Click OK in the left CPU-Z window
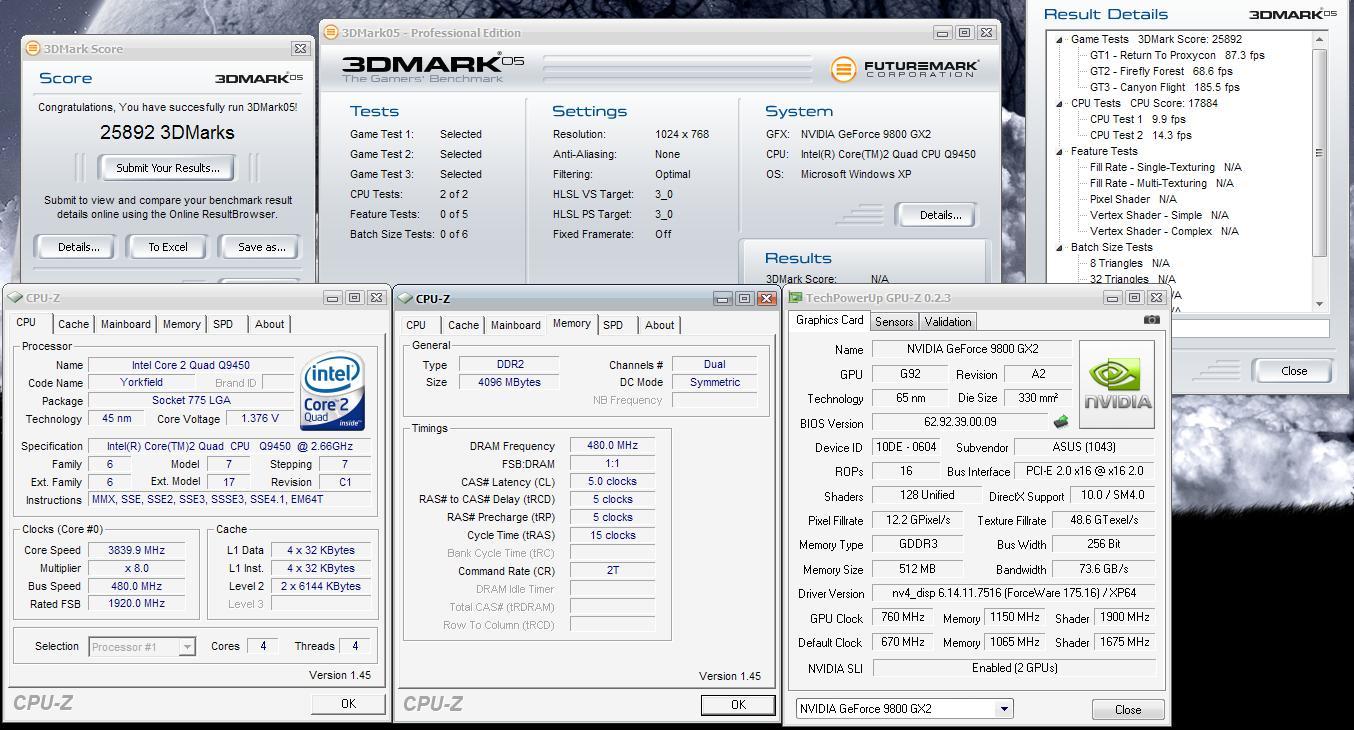Image resolution: width=1354 pixels, height=730 pixels. (348, 704)
